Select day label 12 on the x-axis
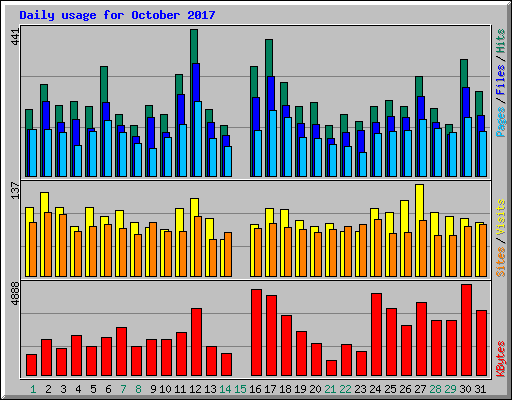The image size is (512, 400). pos(195,389)
